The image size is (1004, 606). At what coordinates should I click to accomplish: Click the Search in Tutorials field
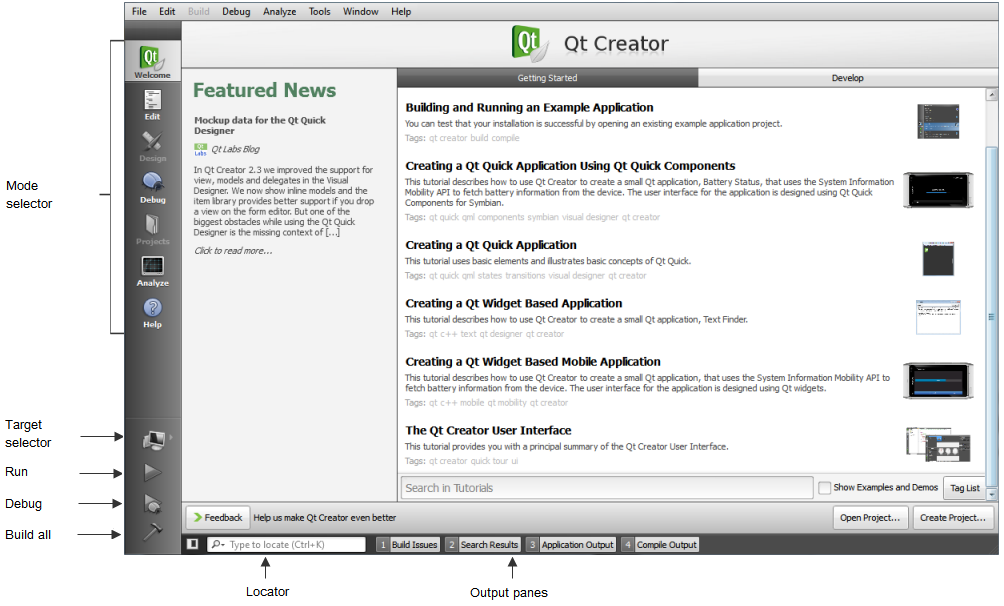point(606,488)
